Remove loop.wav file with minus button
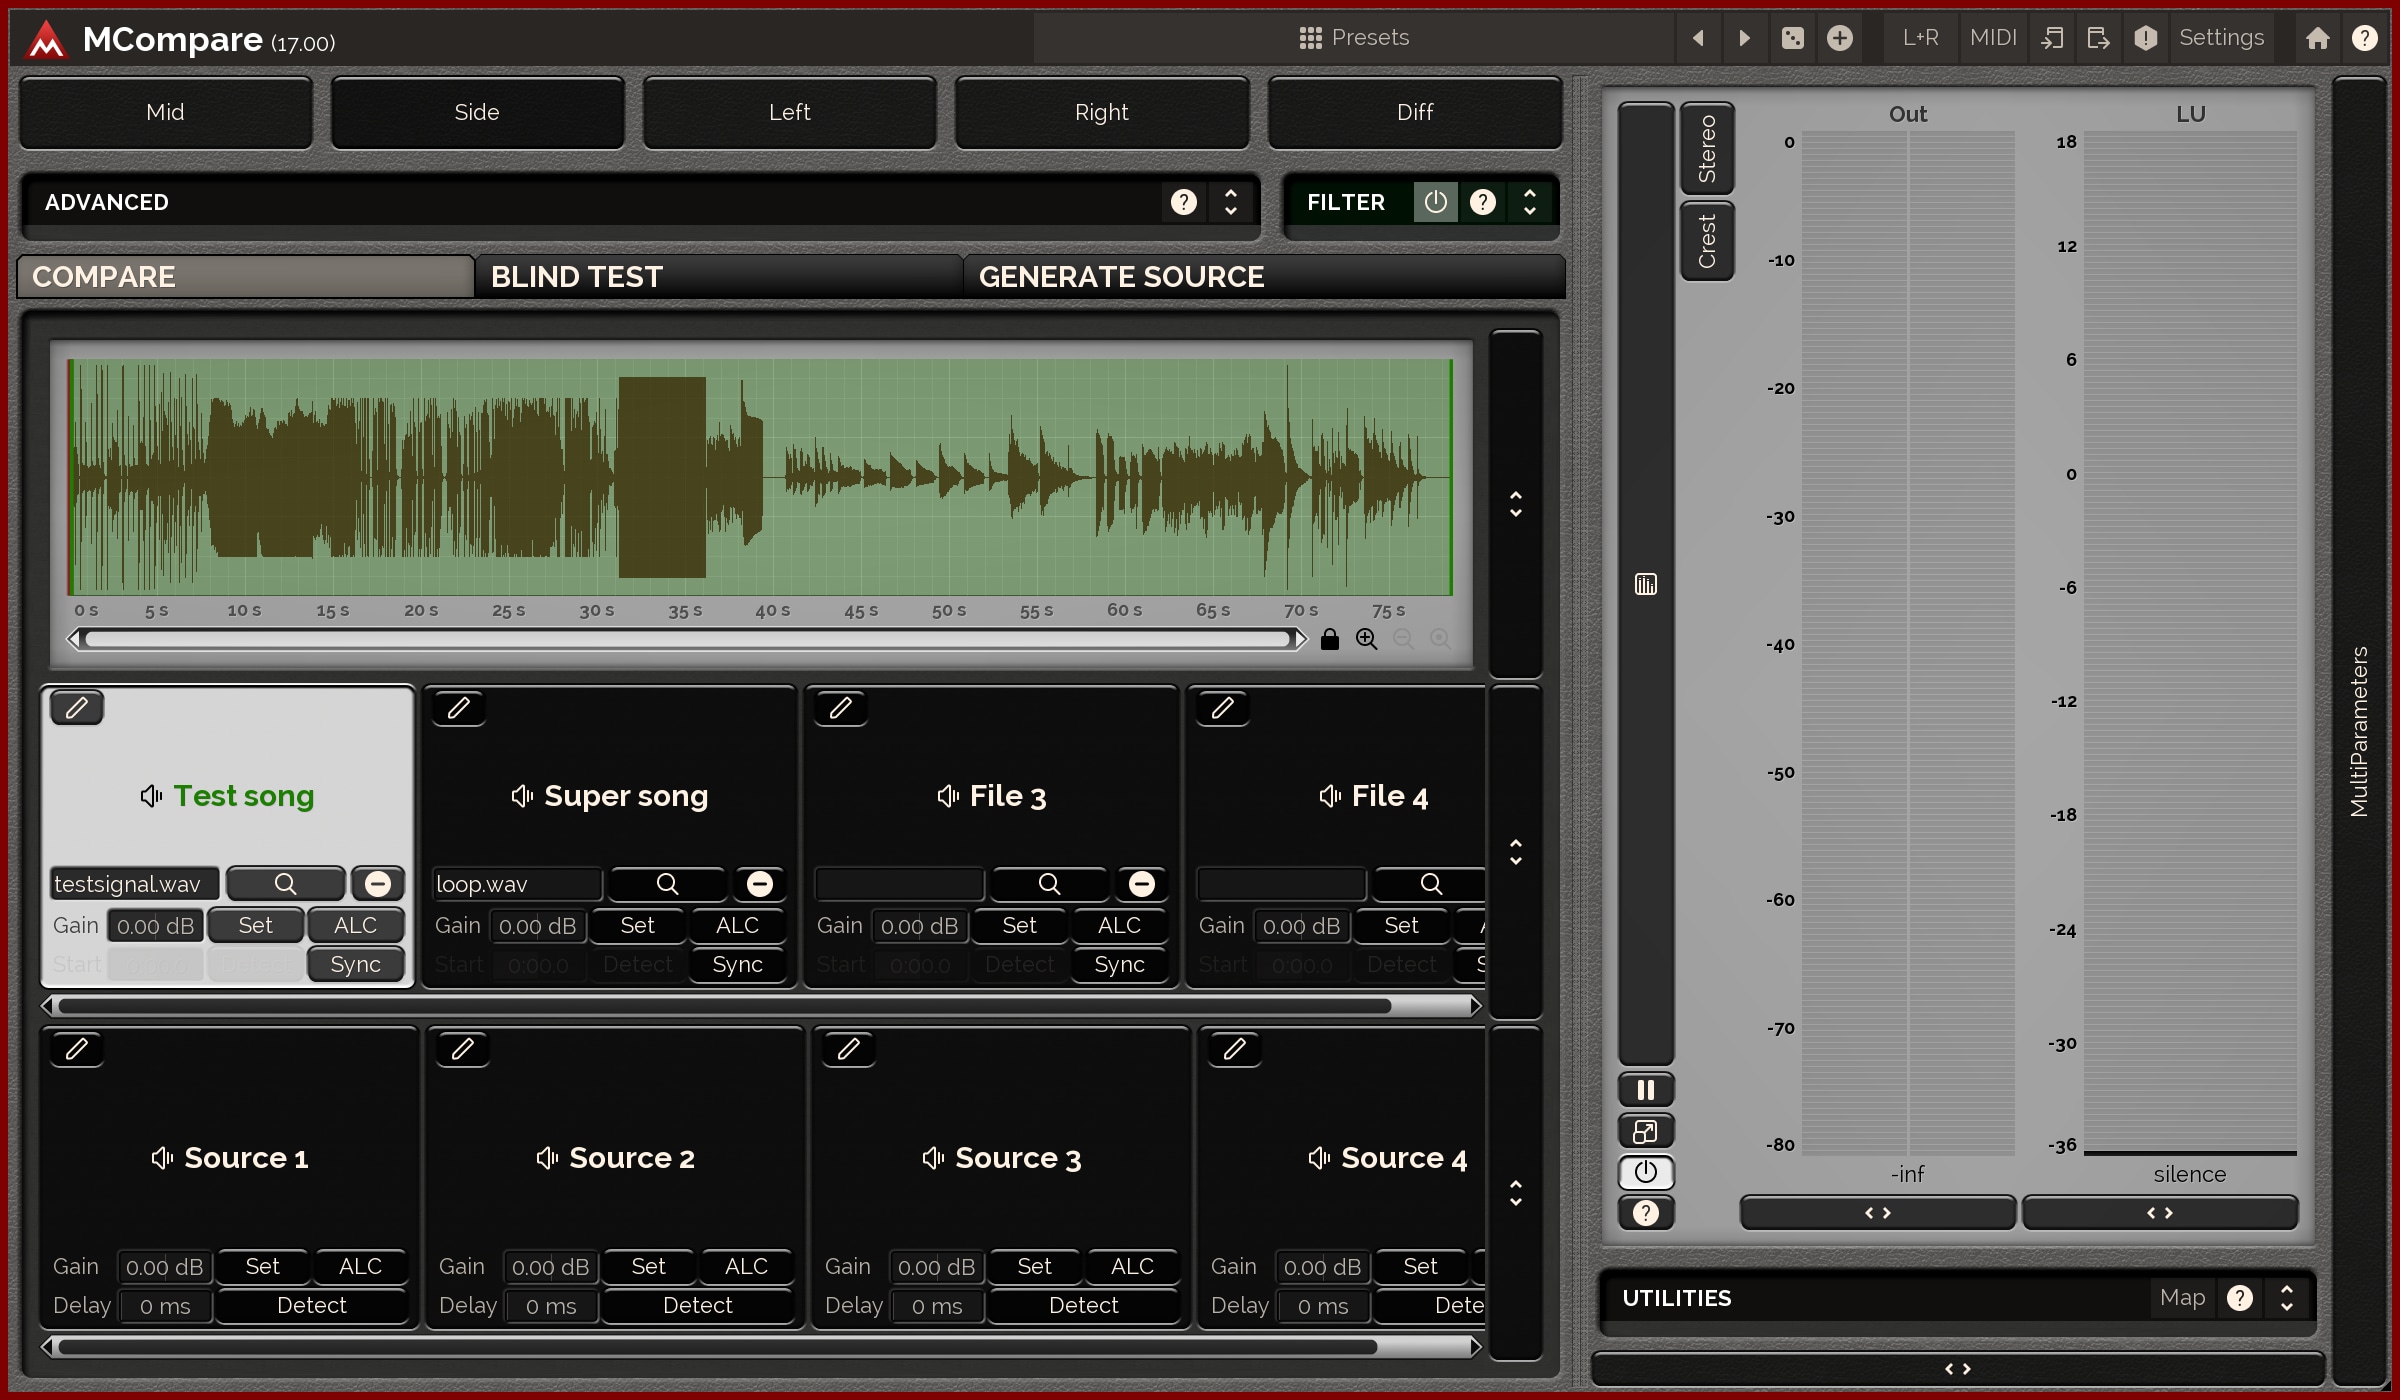 tap(760, 884)
